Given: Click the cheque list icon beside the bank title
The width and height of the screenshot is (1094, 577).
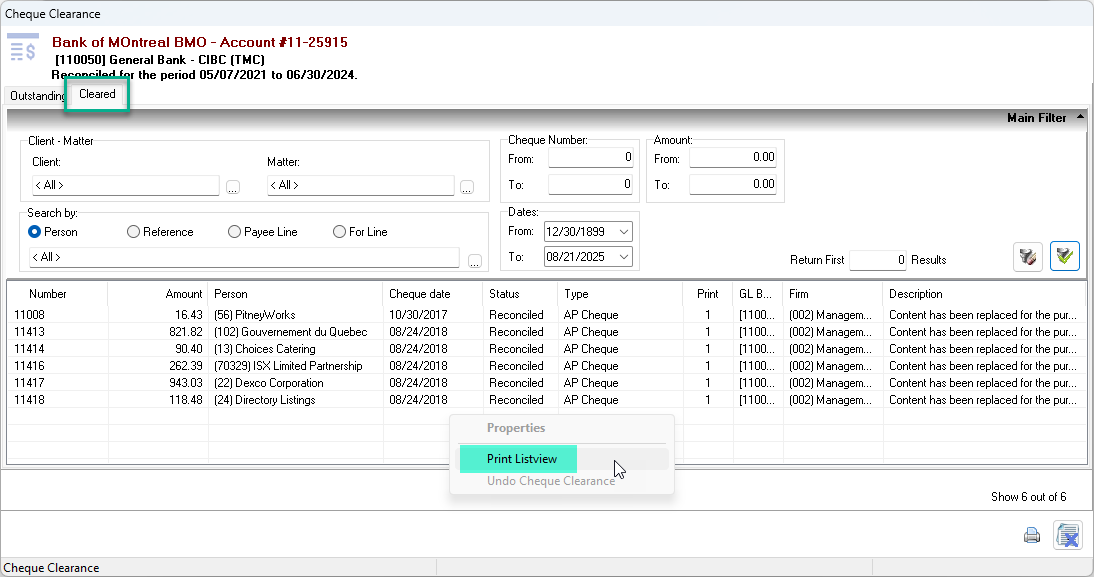Looking at the screenshot, I should click(23, 48).
